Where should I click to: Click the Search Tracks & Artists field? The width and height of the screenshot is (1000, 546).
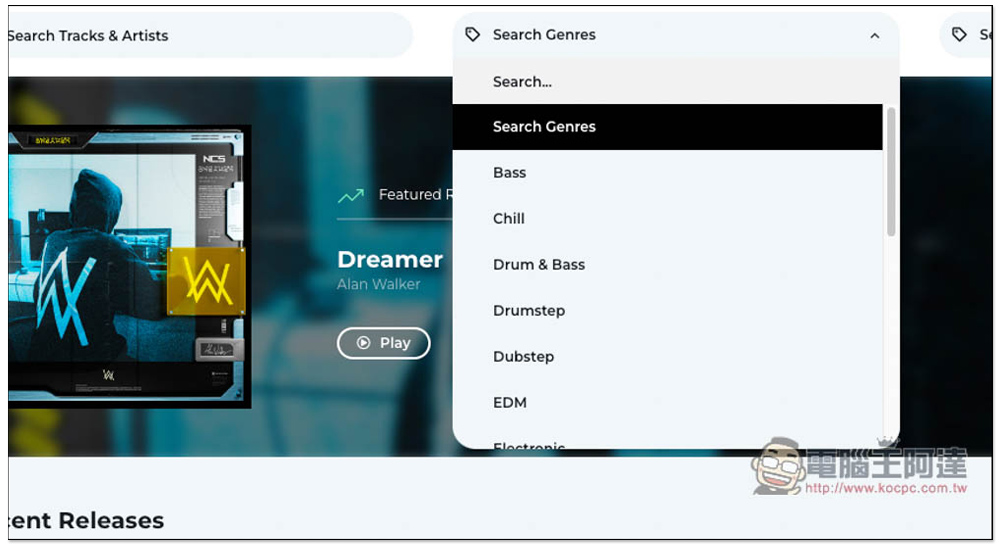(x=210, y=36)
